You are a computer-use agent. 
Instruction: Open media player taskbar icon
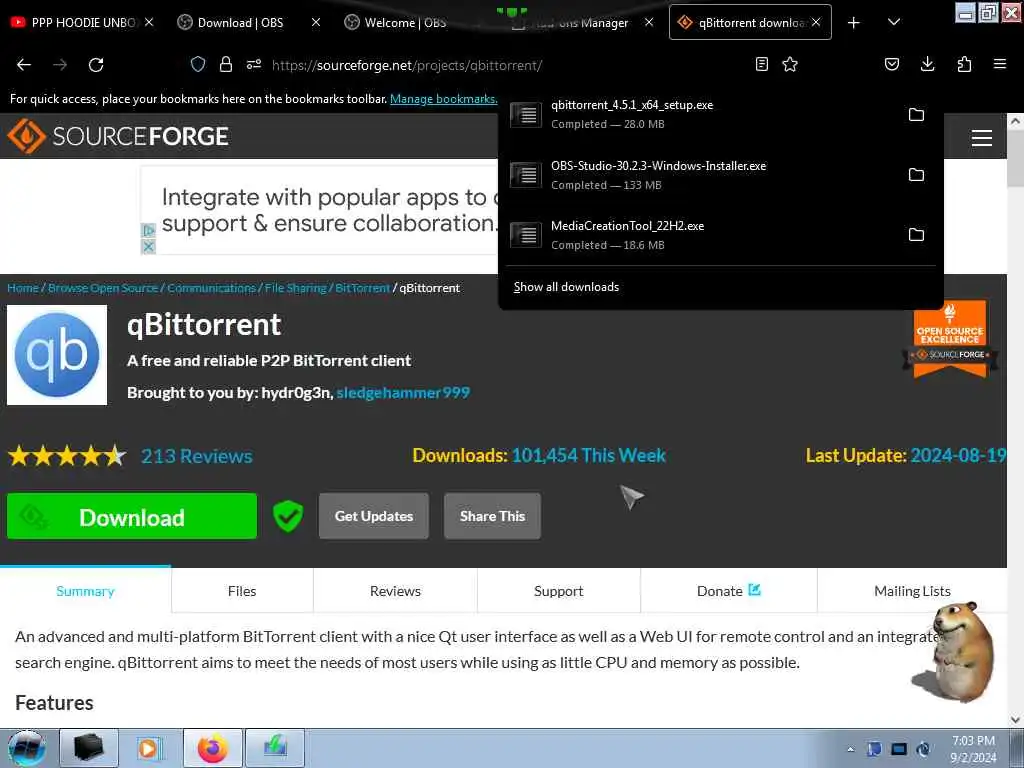(149, 748)
